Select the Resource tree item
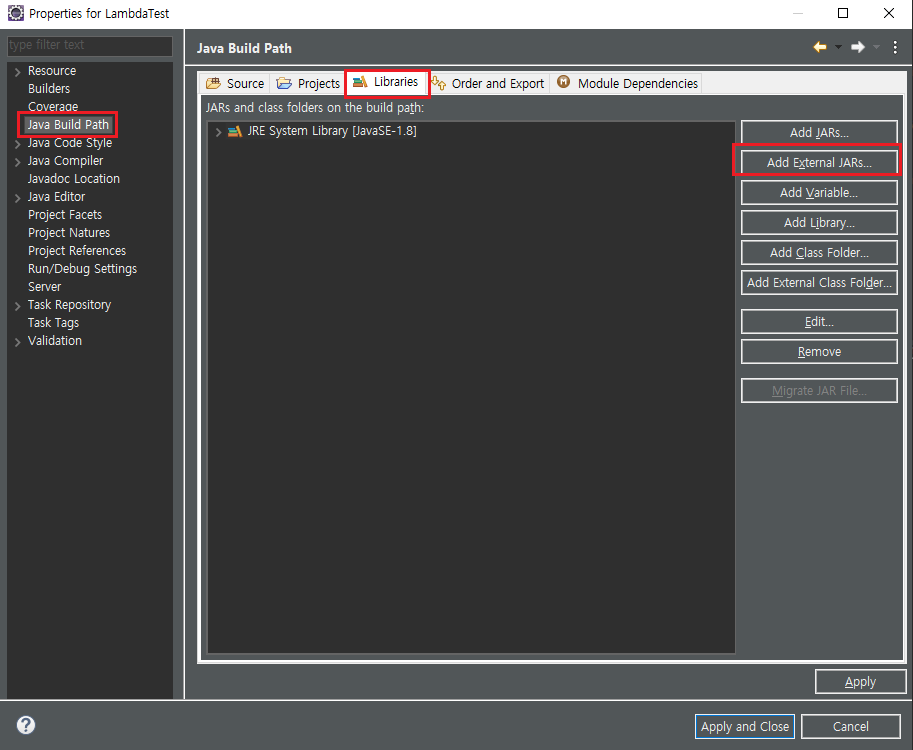This screenshot has height=750, width=913. [52, 70]
